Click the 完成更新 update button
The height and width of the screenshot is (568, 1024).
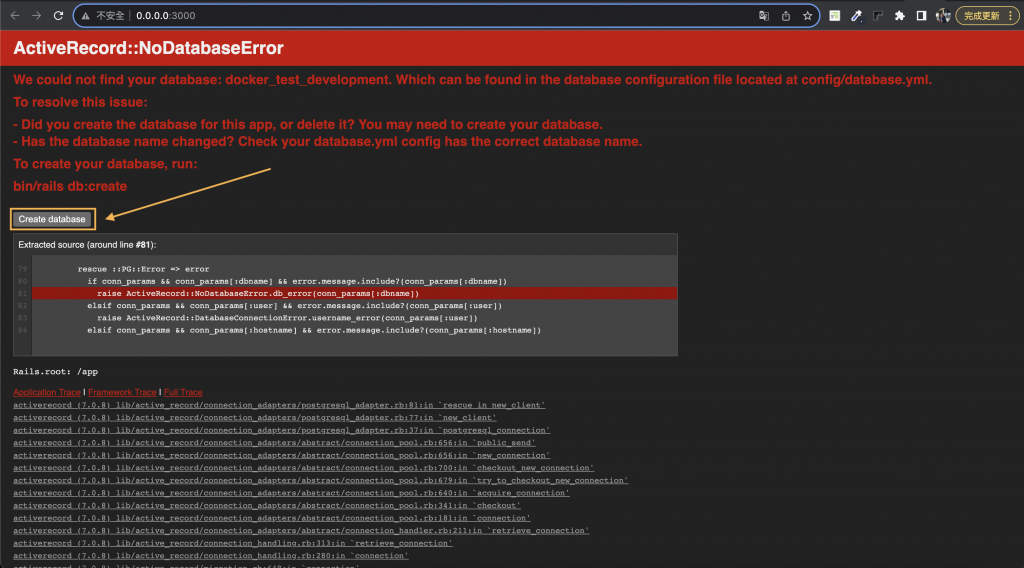[982, 16]
